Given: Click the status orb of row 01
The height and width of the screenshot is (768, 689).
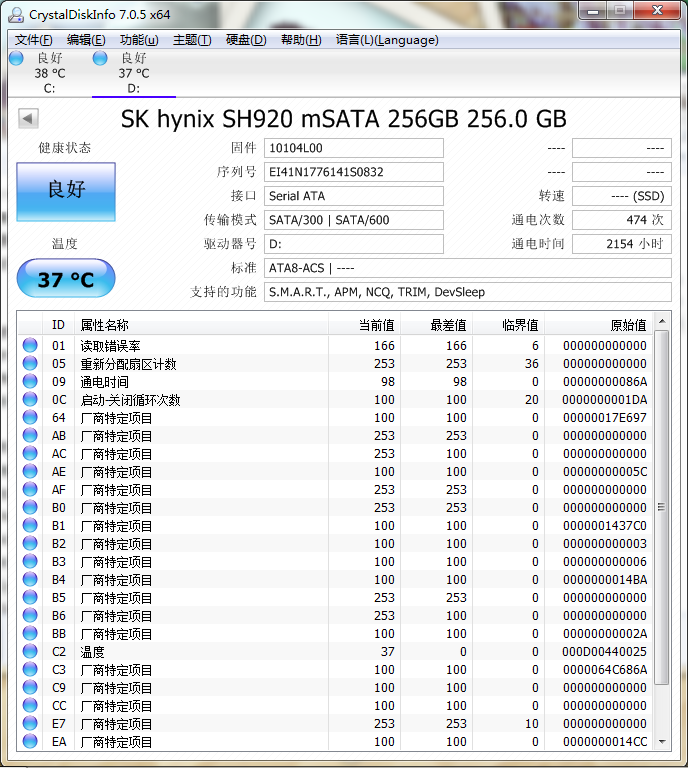Looking at the screenshot, I should click(x=30, y=345).
